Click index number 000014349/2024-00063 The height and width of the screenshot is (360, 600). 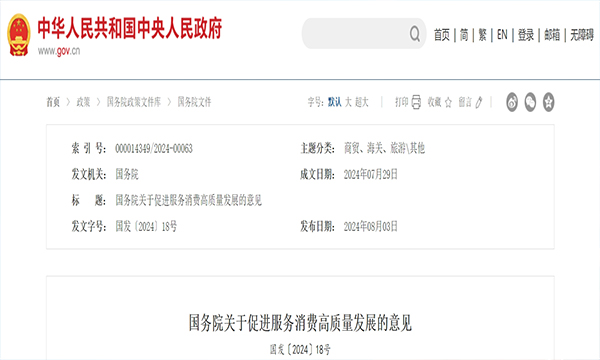click(x=154, y=148)
